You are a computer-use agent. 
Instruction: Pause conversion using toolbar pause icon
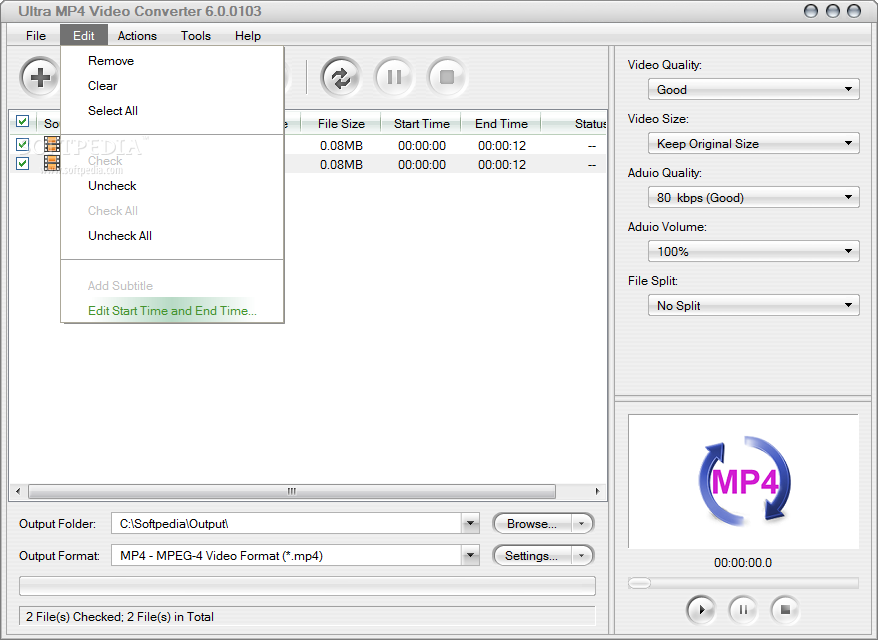pos(394,77)
